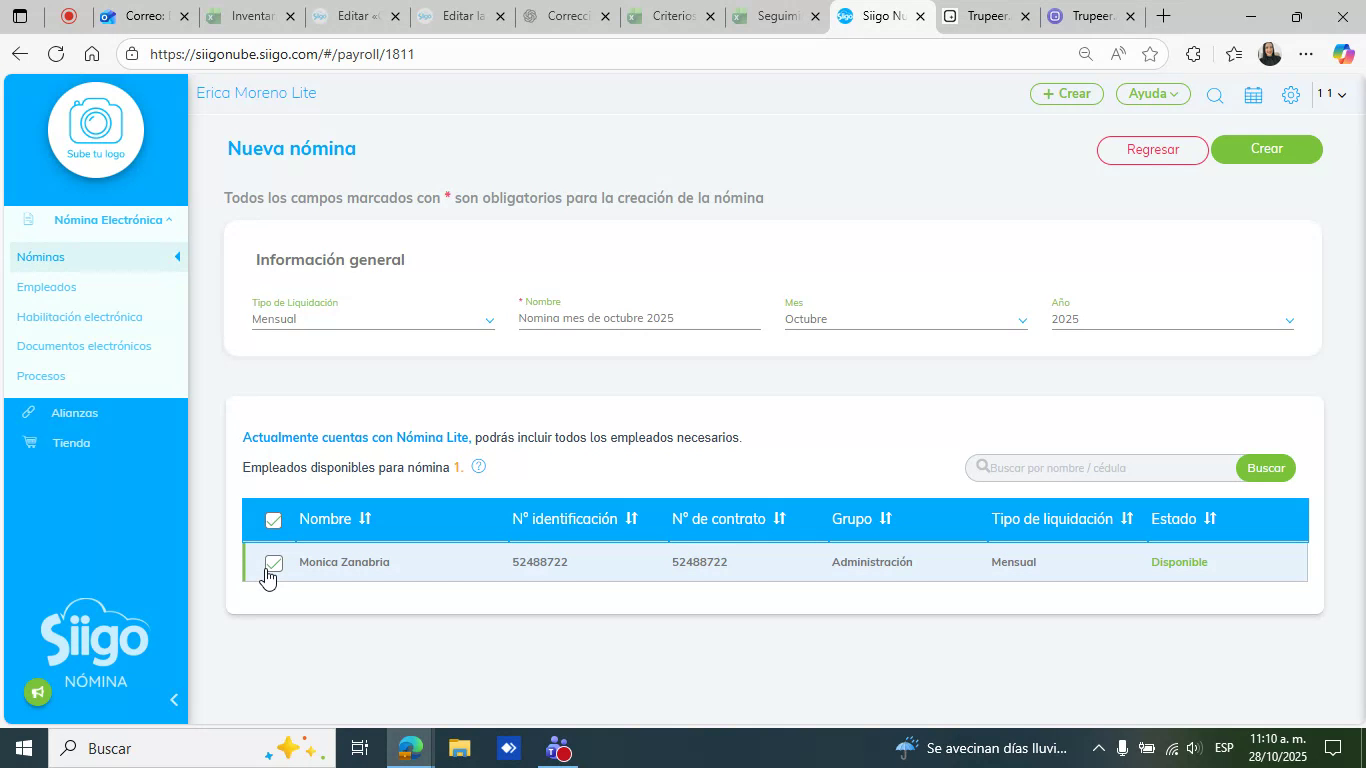Open File Explorer from the taskbar

pyautogui.click(x=459, y=748)
